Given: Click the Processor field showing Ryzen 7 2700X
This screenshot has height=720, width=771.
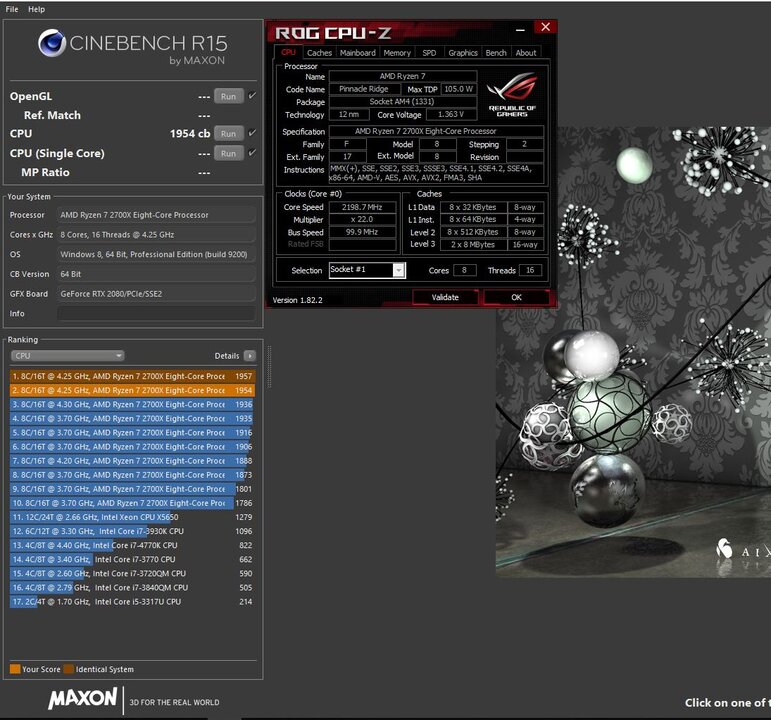Looking at the screenshot, I should pos(156,215).
